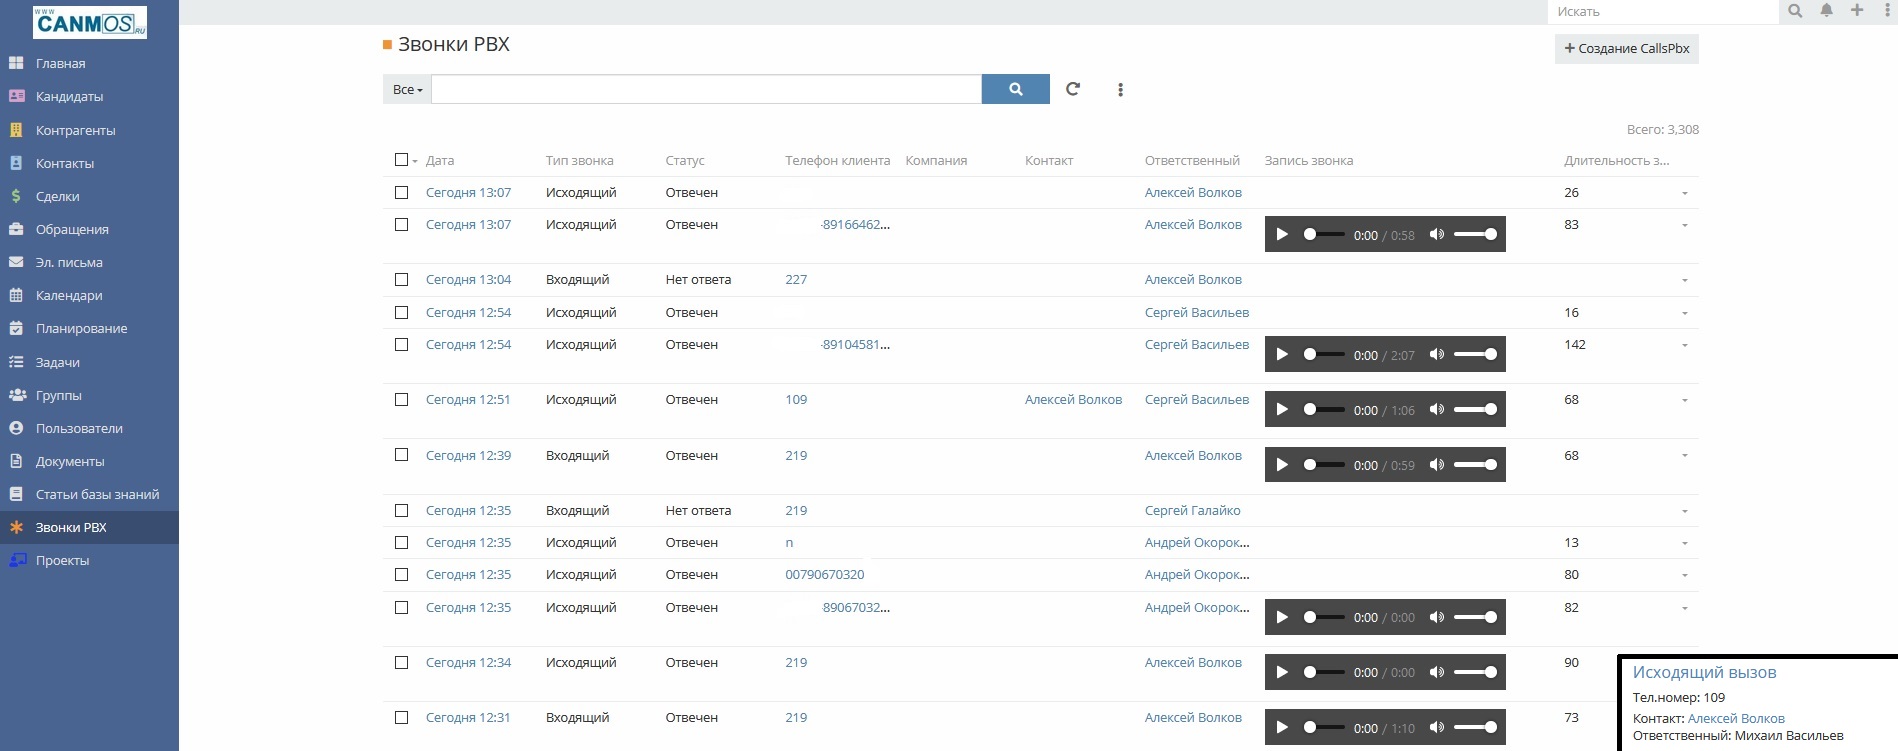Click the blue magnifier search button
Image resolution: width=1898 pixels, height=751 pixels.
pos(1015,89)
